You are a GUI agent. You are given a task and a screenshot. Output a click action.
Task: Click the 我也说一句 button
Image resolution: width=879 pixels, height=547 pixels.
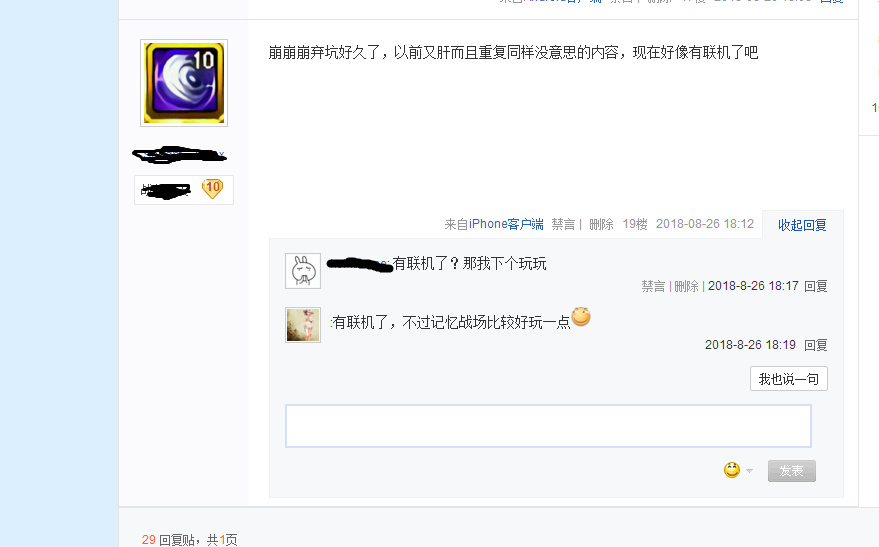[789, 379]
